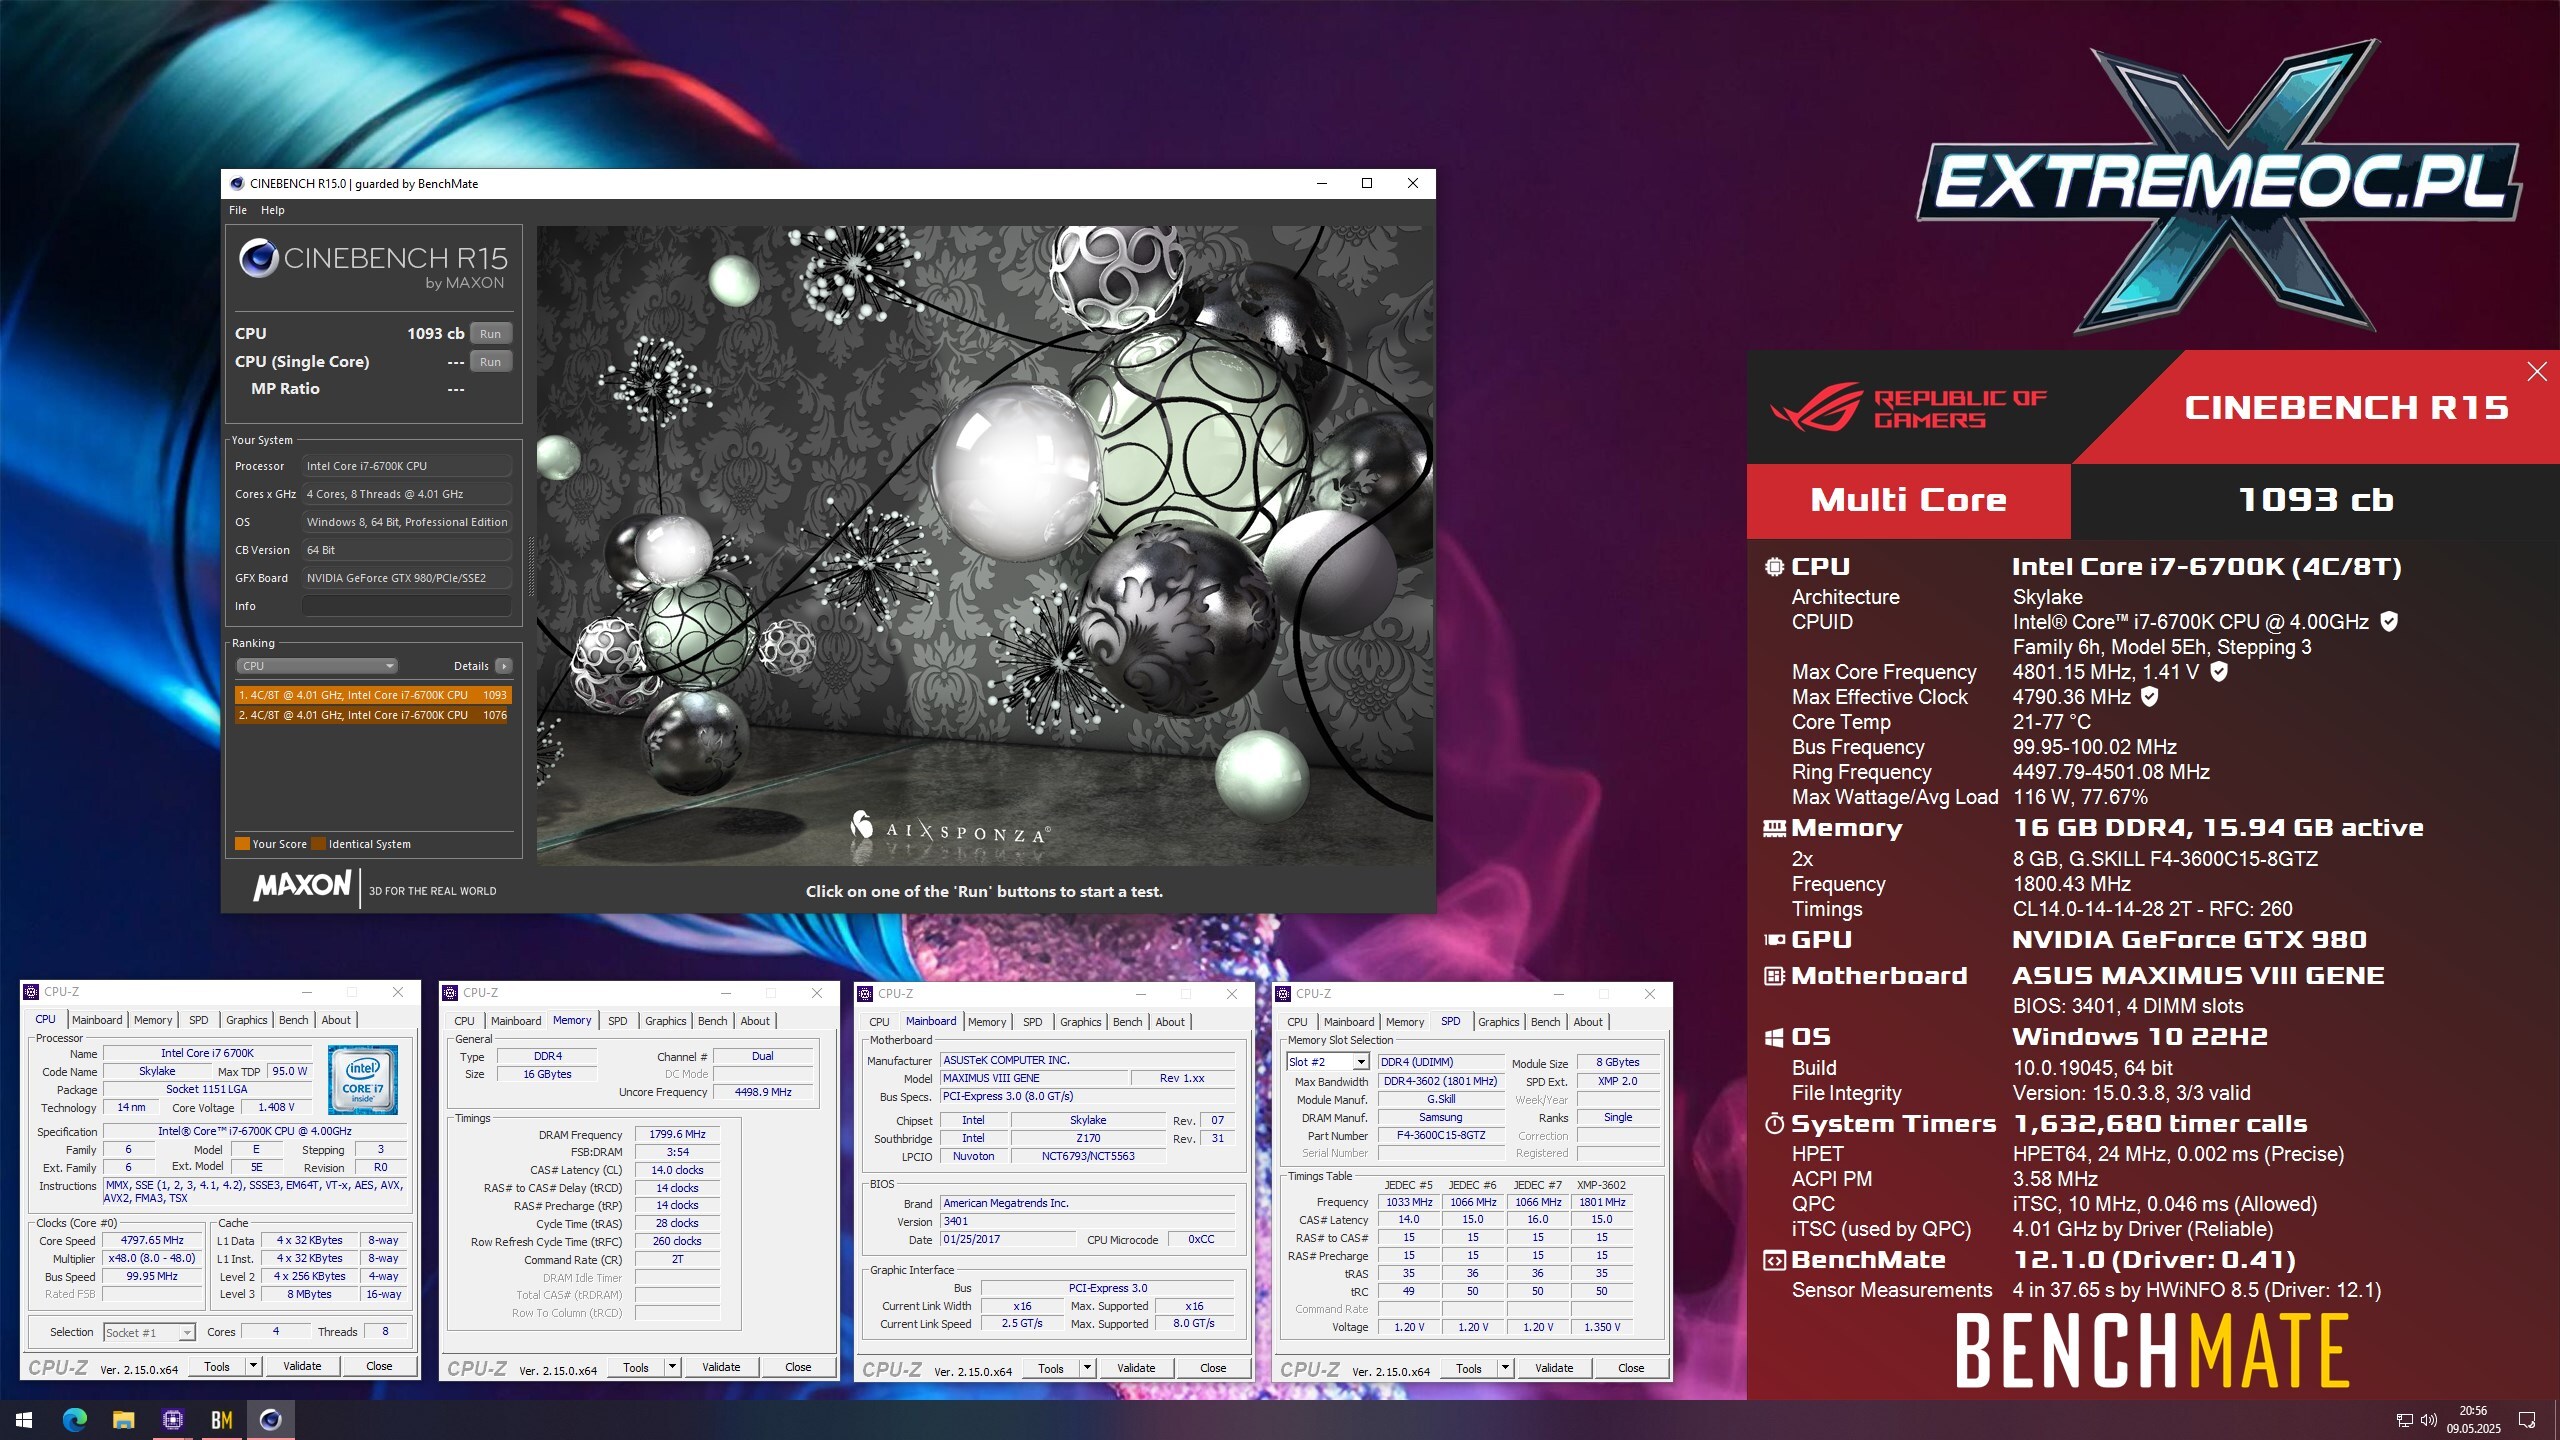The width and height of the screenshot is (2560, 1440).
Task: Open File Explorer from the taskbar
Action: [x=123, y=1419]
